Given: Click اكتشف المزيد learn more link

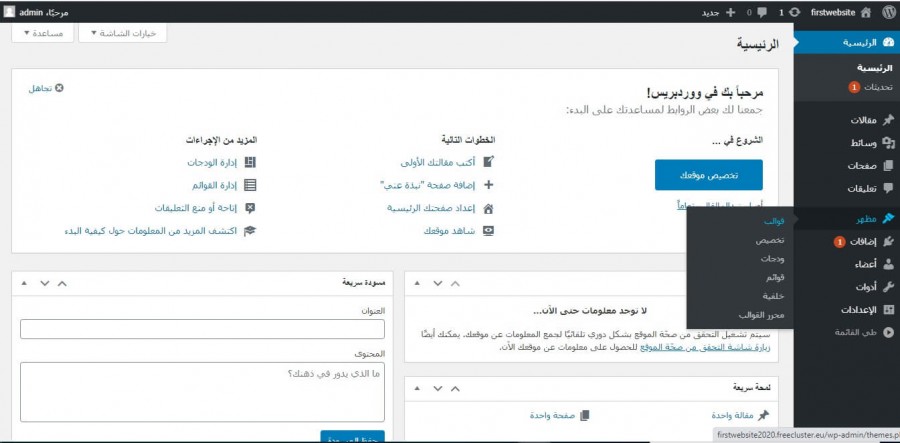Looking at the screenshot, I should point(151,231).
